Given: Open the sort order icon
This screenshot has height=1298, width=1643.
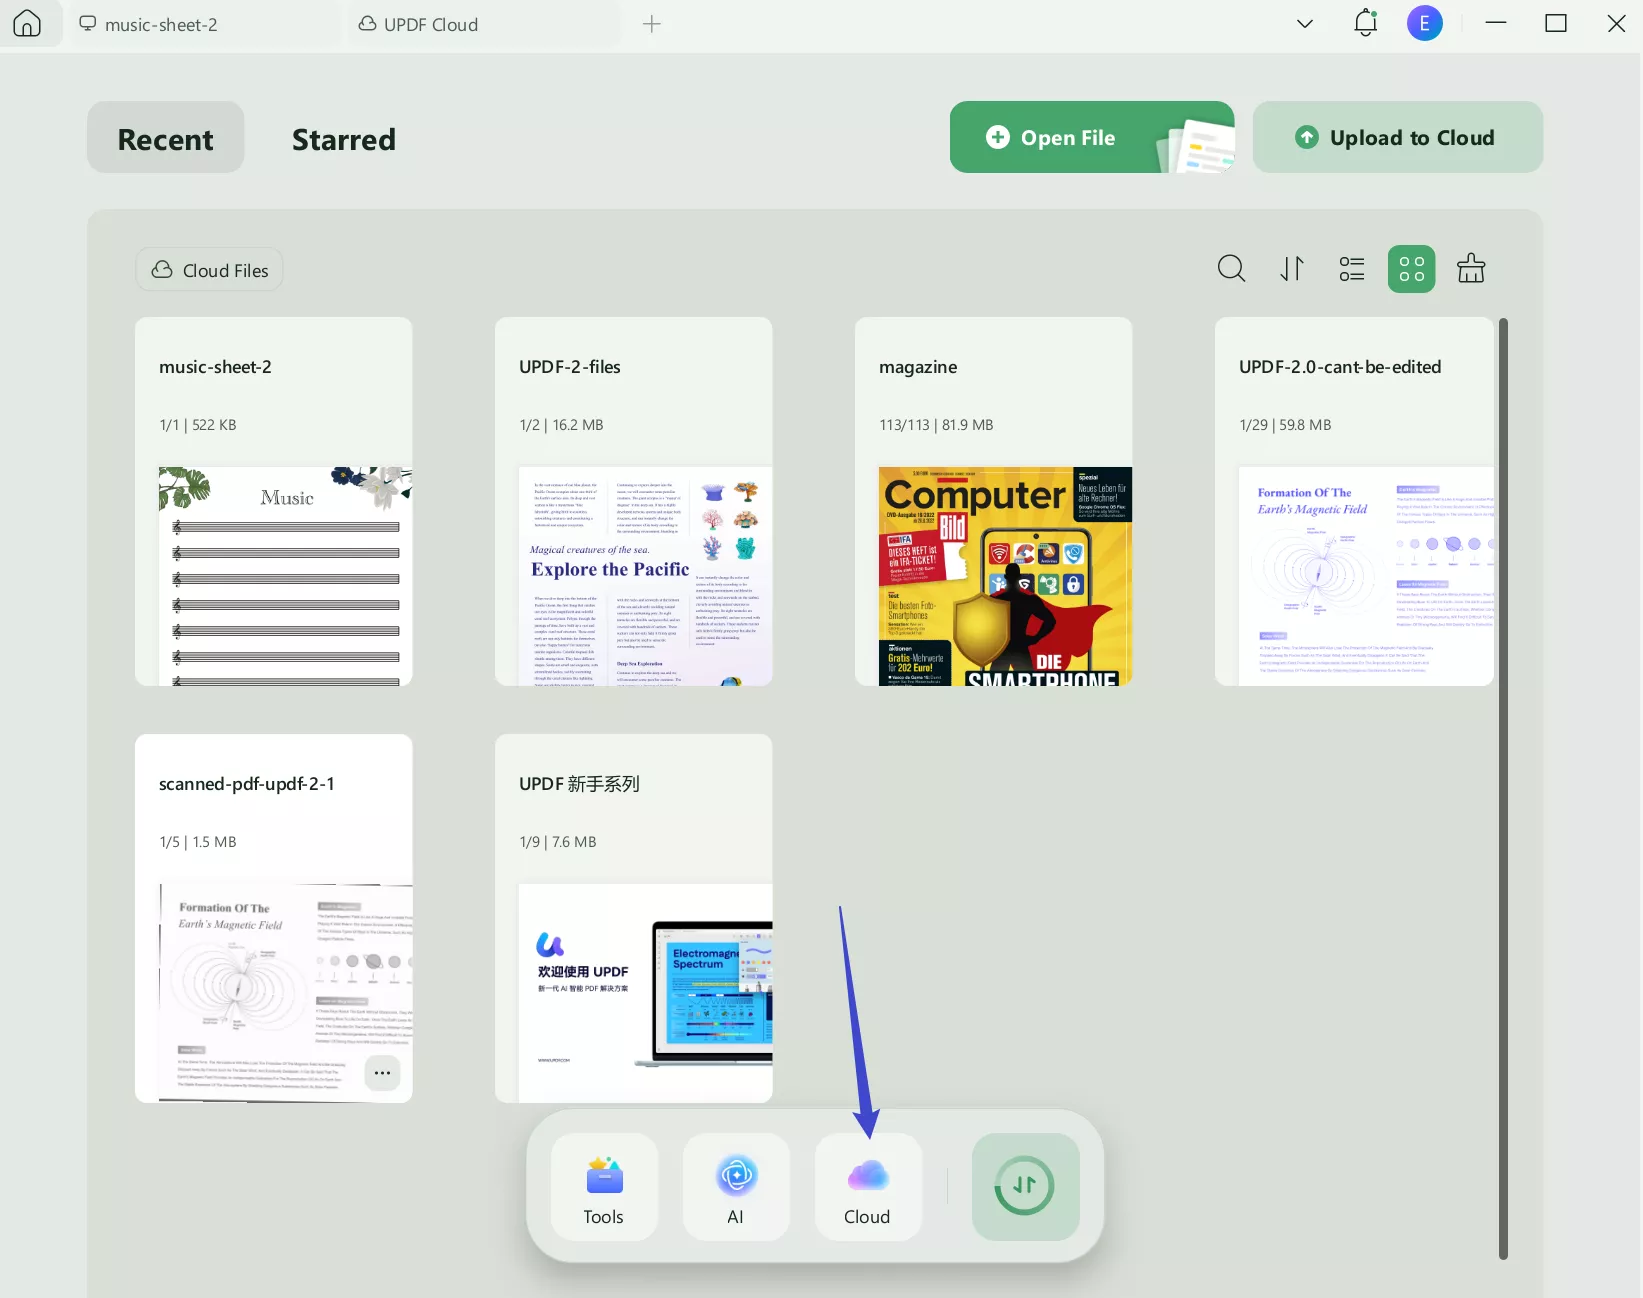Looking at the screenshot, I should tap(1292, 269).
